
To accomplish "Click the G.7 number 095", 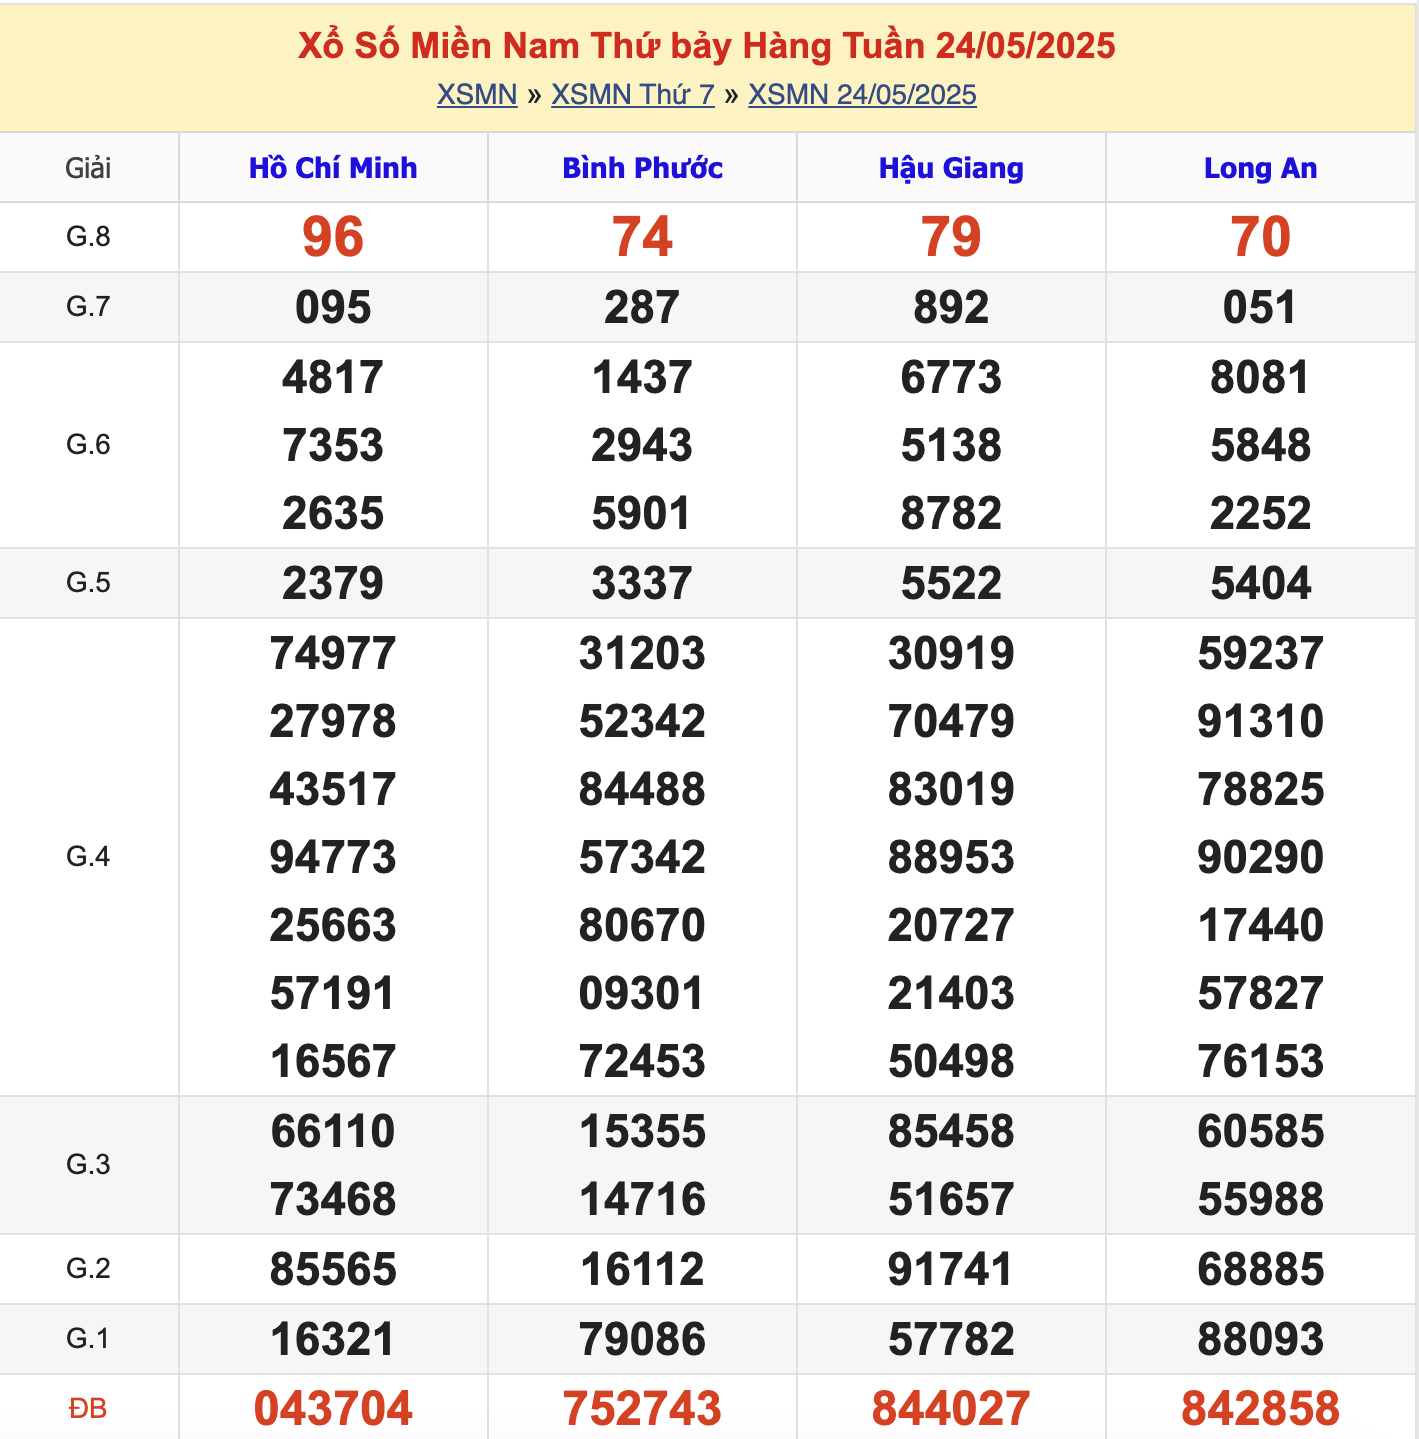I will click(x=333, y=307).
